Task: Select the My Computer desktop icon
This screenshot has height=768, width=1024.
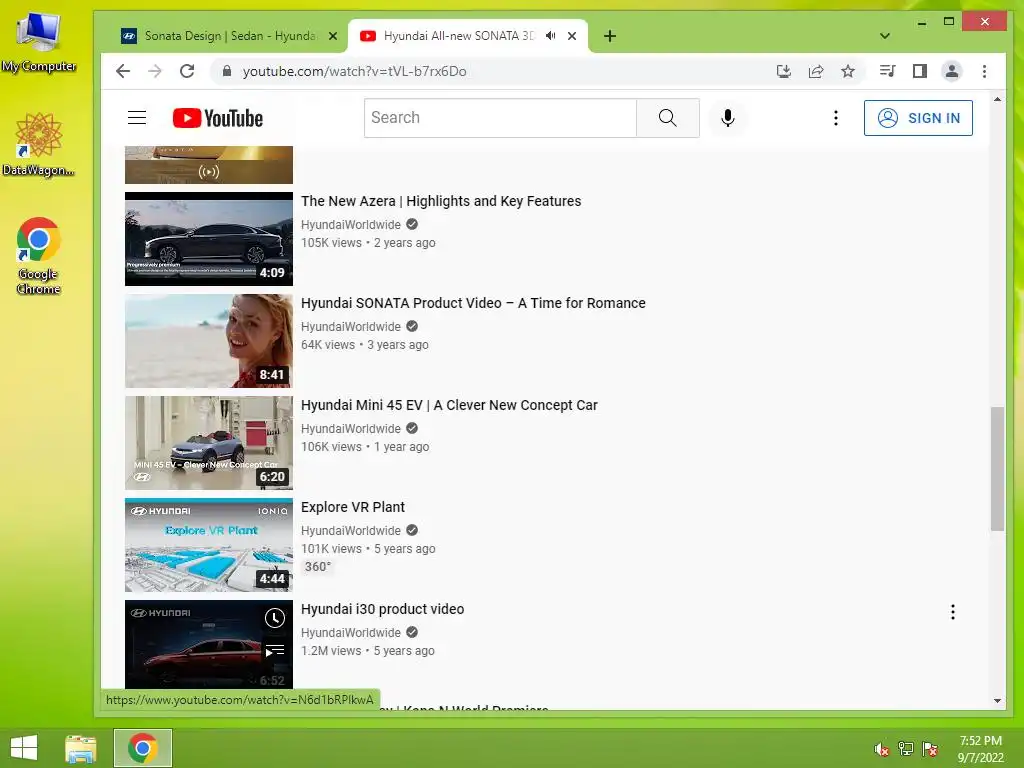Action: (39, 42)
